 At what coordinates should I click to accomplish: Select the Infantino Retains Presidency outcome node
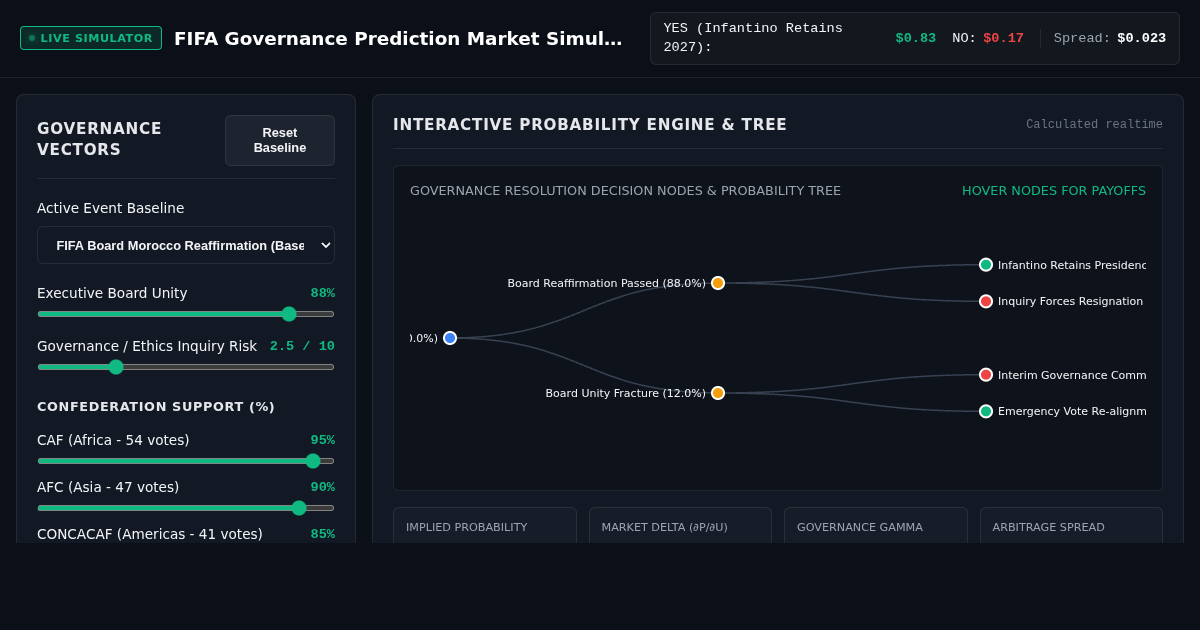pos(986,265)
